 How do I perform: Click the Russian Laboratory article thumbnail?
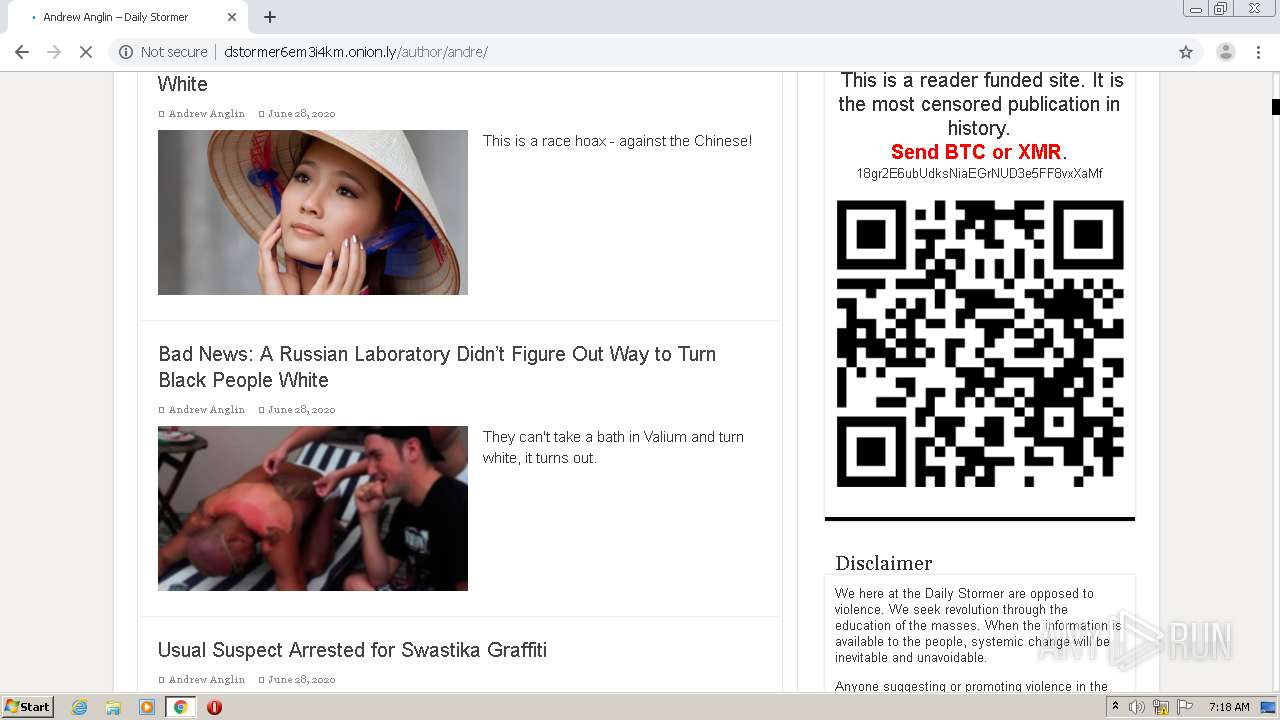[x=313, y=508]
